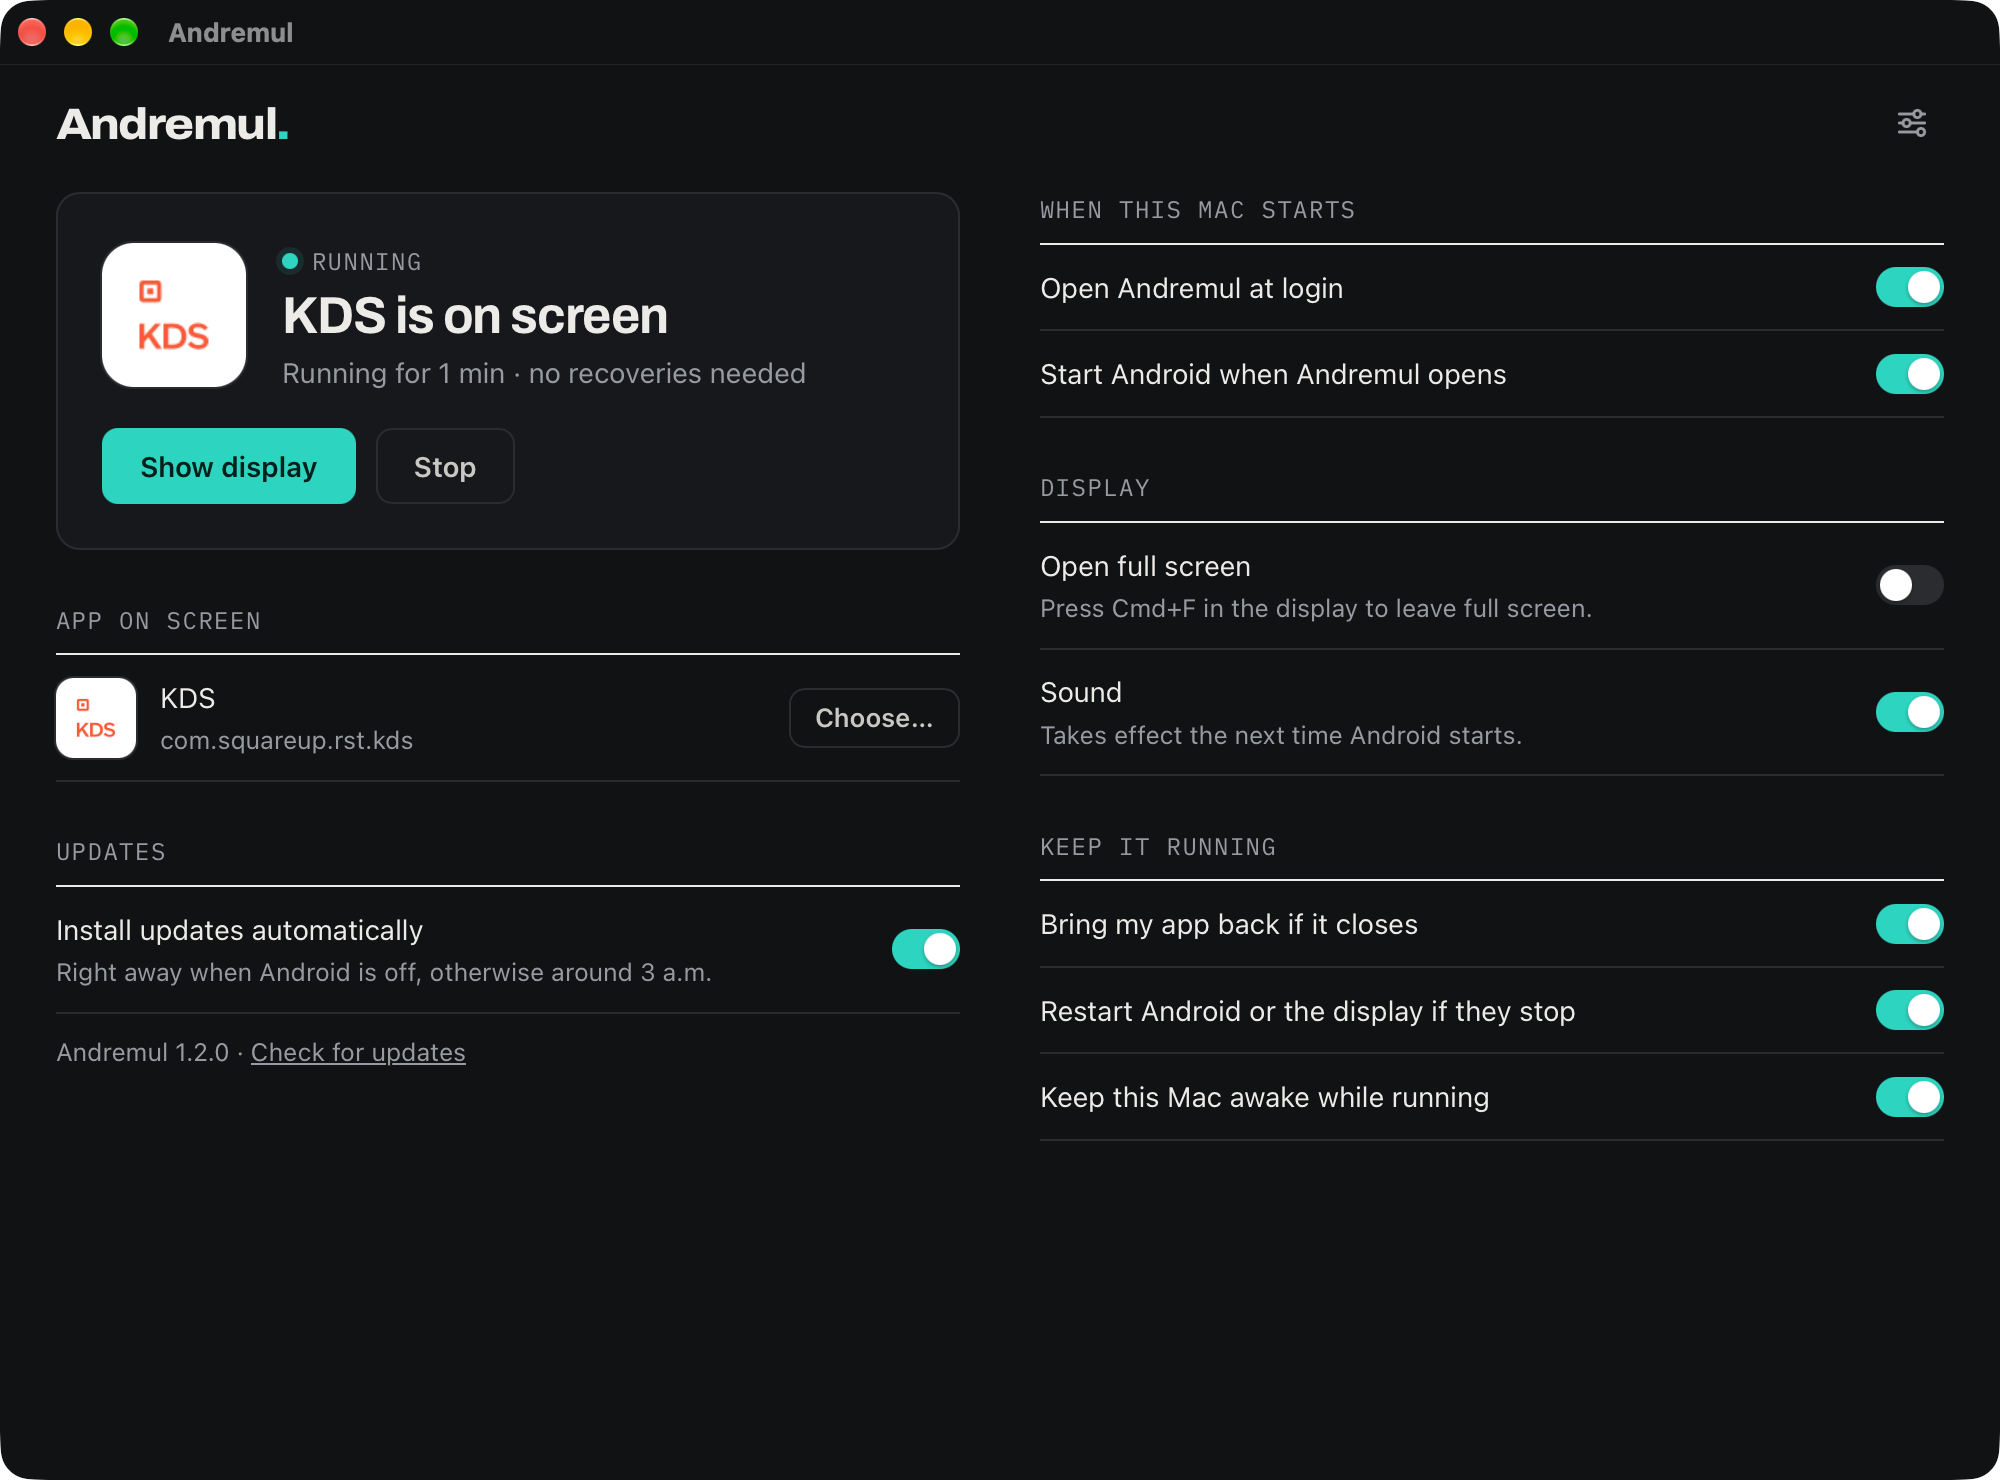The image size is (2000, 1480).
Task: Click "Running for 1 min" status text
Action: [393, 374]
